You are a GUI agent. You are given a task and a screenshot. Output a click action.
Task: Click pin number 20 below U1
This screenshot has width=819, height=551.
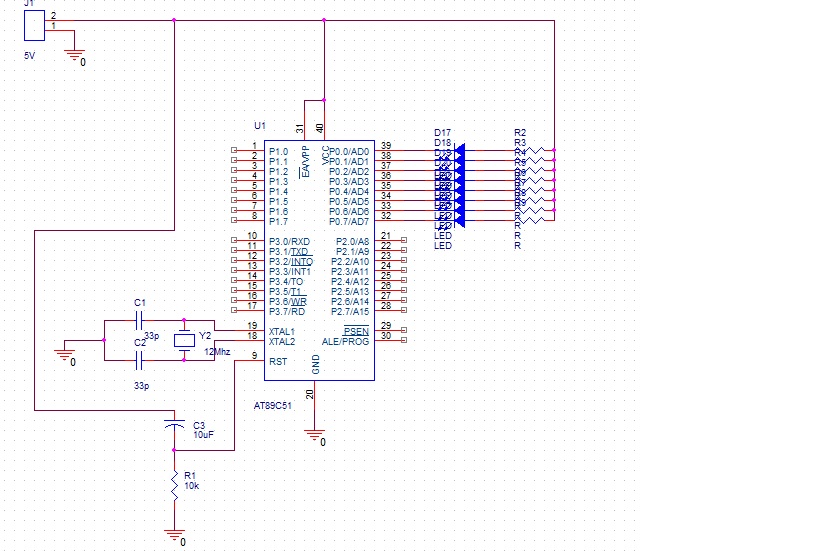[x=310, y=394]
